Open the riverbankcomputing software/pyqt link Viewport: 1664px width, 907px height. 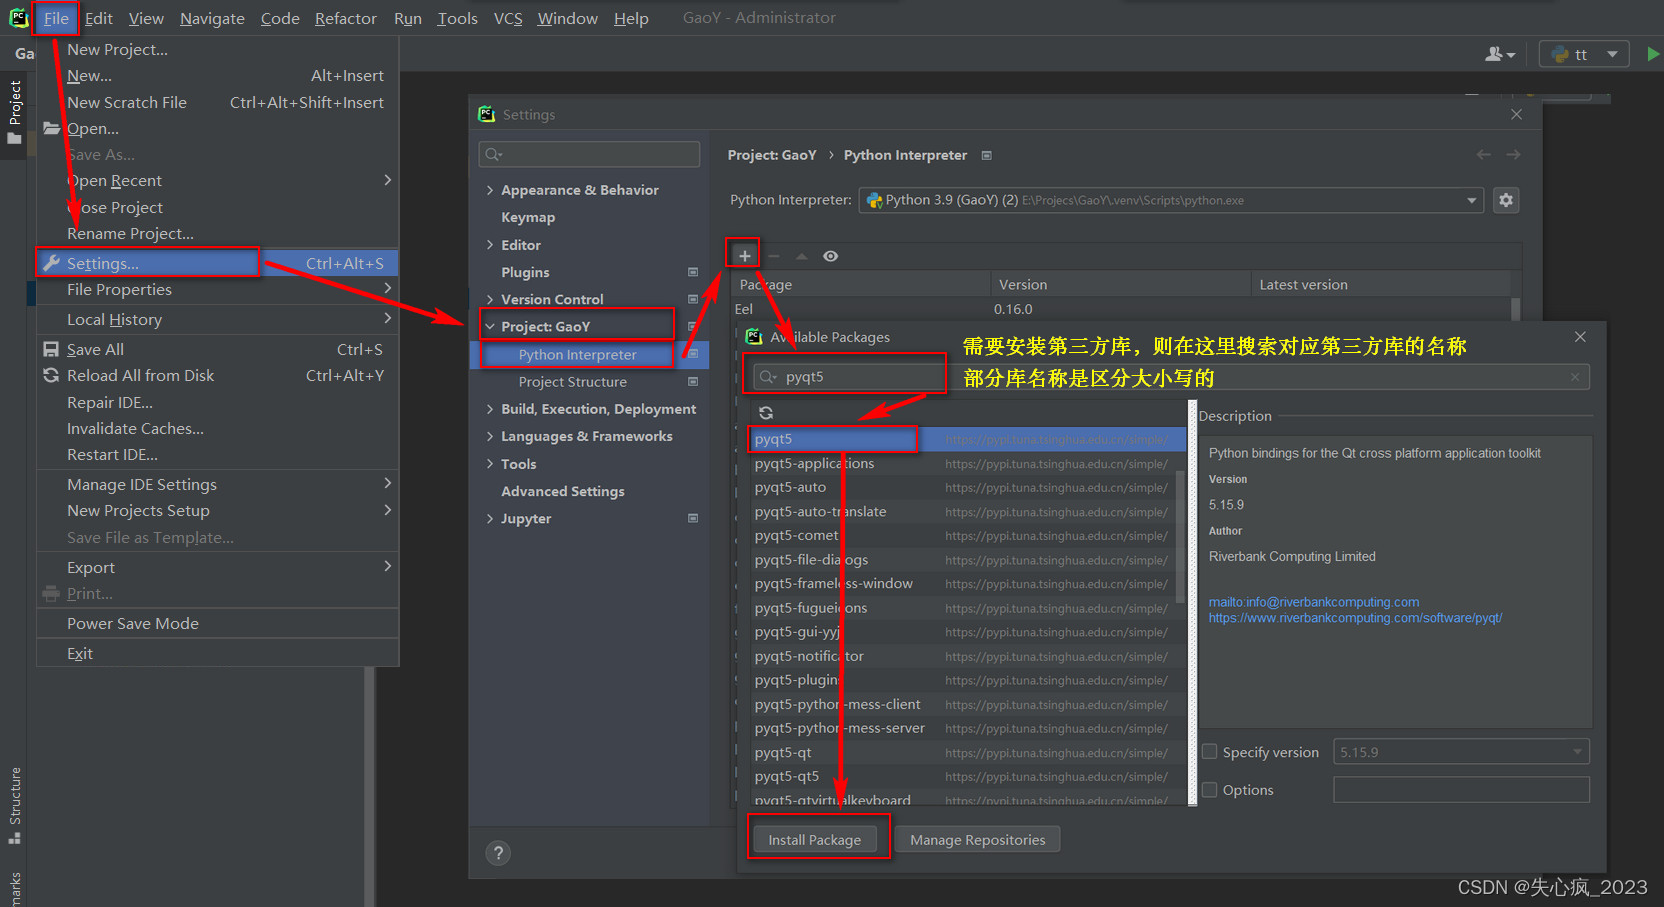(x=1355, y=618)
